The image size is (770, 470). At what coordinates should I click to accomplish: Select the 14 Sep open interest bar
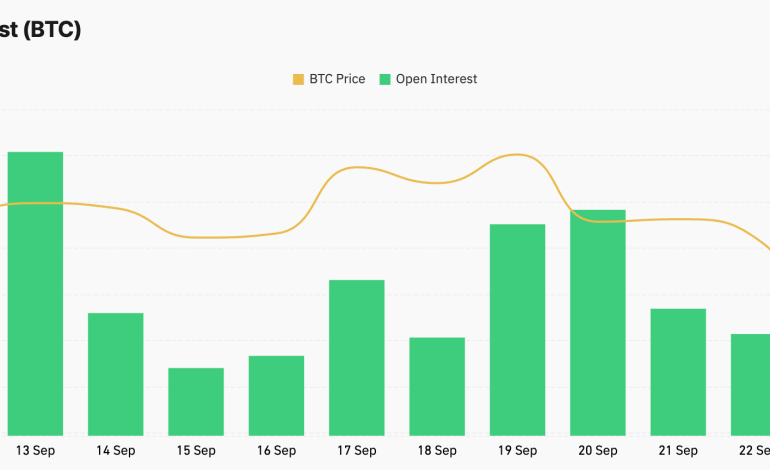tap(116, 374)
